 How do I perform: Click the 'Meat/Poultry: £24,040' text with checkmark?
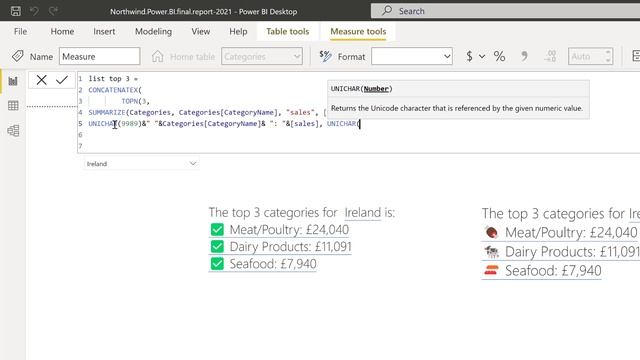point(289,230)
